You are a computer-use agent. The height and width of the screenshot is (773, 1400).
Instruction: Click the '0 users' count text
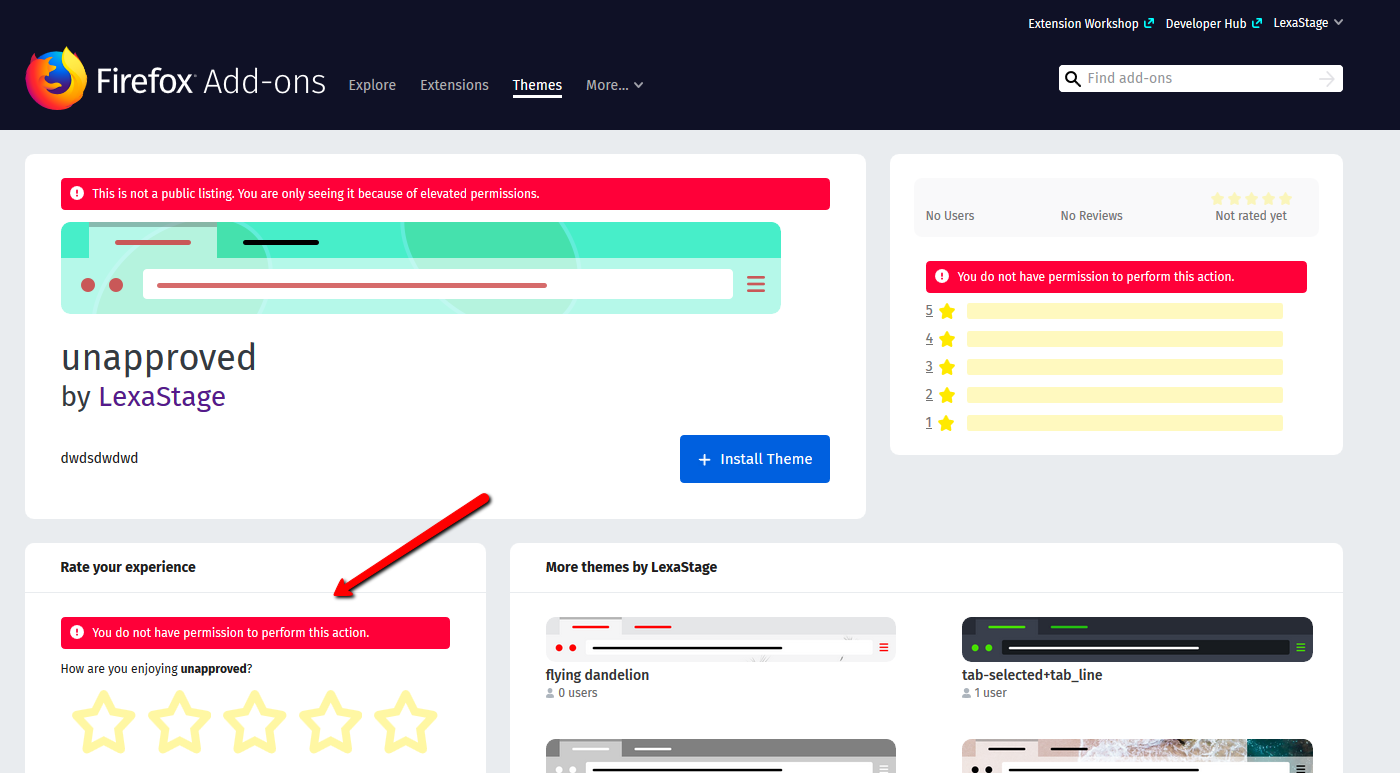click(x=578, y=693)
